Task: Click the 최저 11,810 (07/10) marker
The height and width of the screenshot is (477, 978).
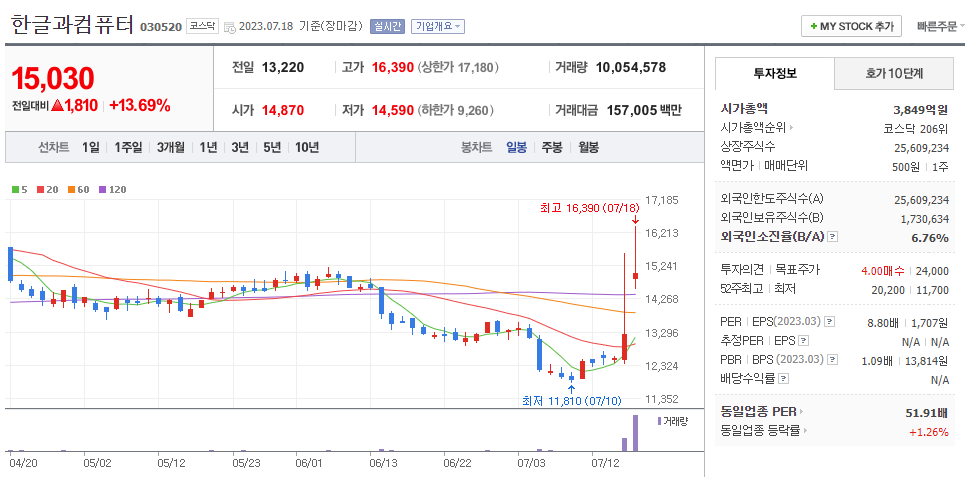Action: [572, 400]
